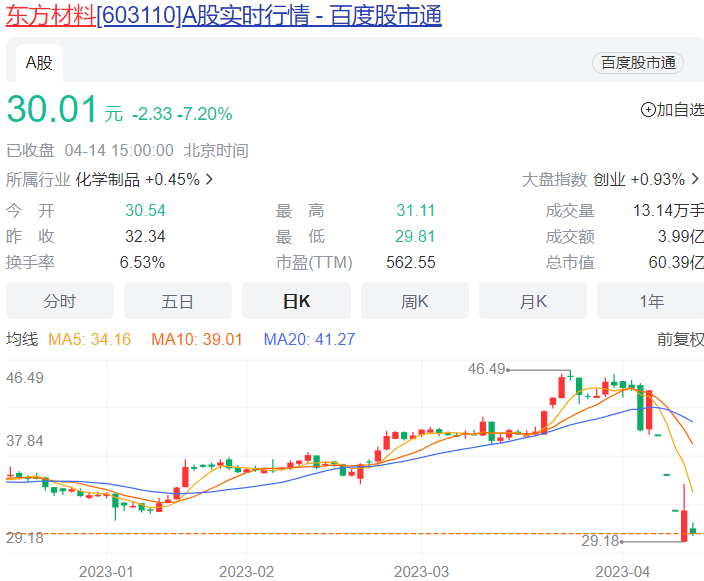The width and height of the screenshot is (704, 581).
Task: Expand the 所属行业 chevron arrow
Action: (x=209, y=180)
